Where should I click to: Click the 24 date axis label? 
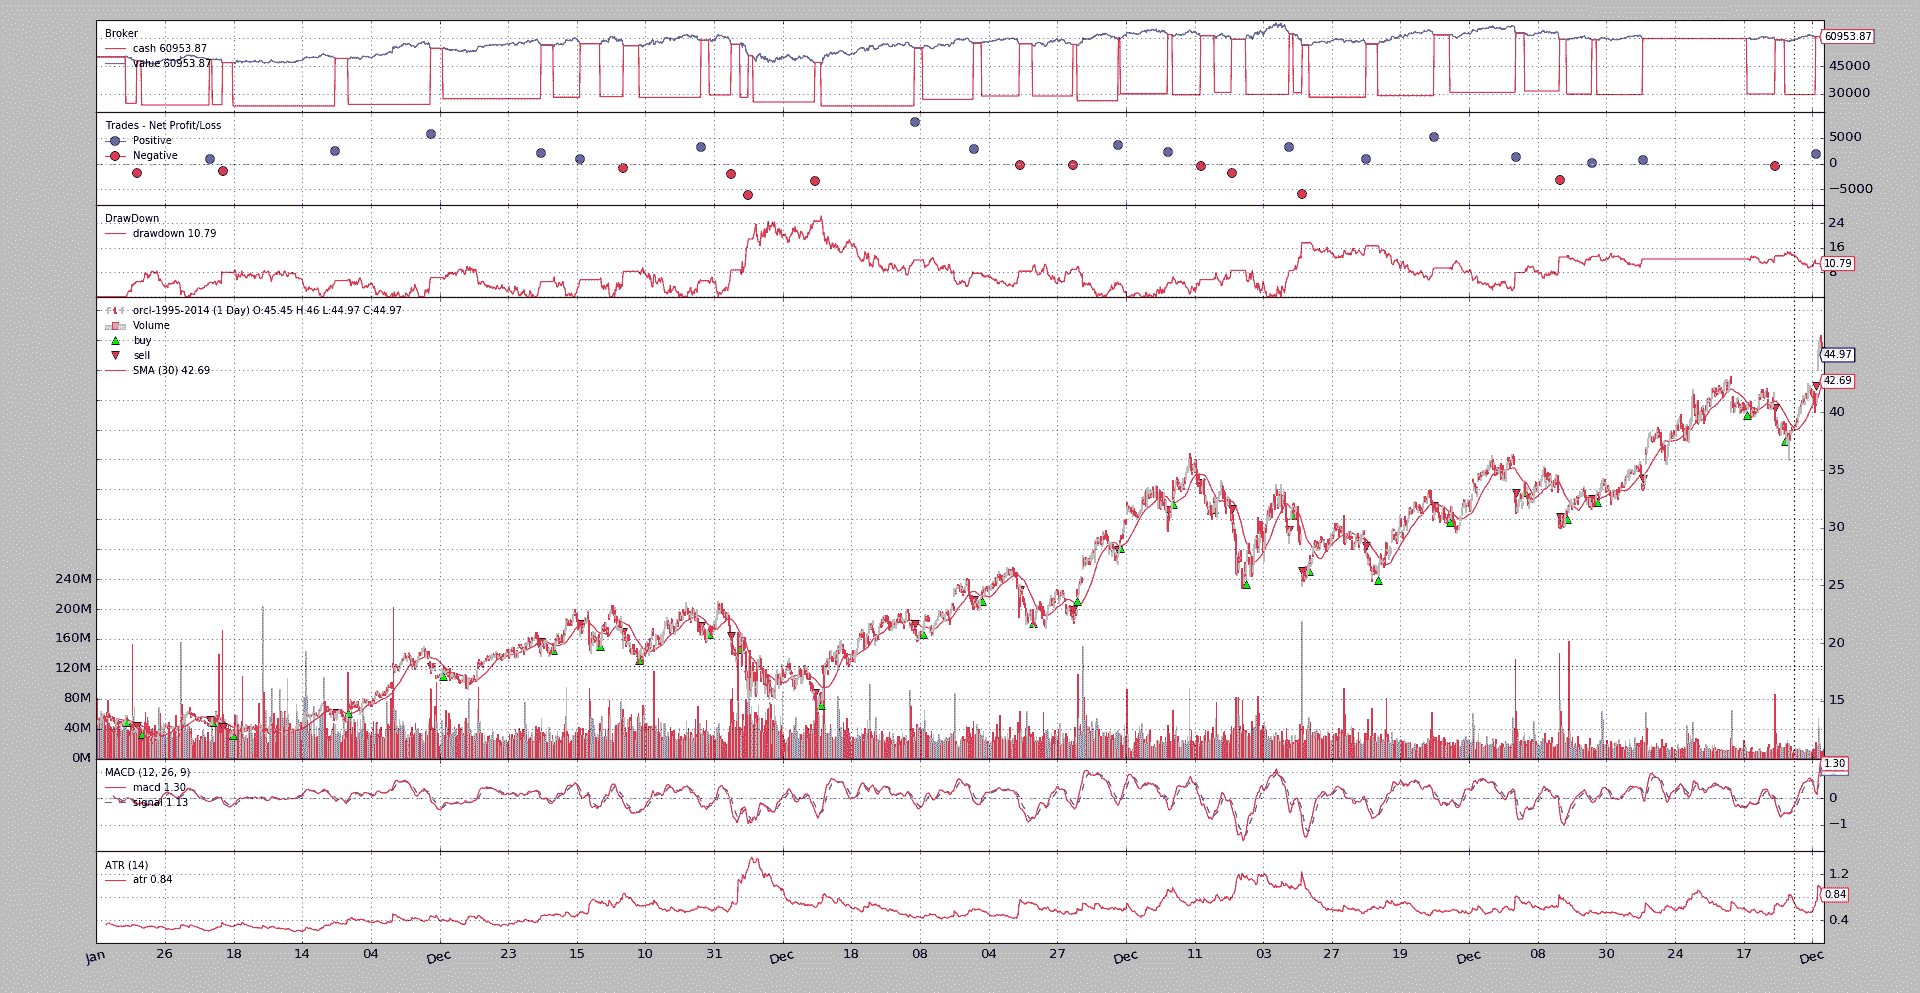pyautogui.click(x=1675, y=954)
